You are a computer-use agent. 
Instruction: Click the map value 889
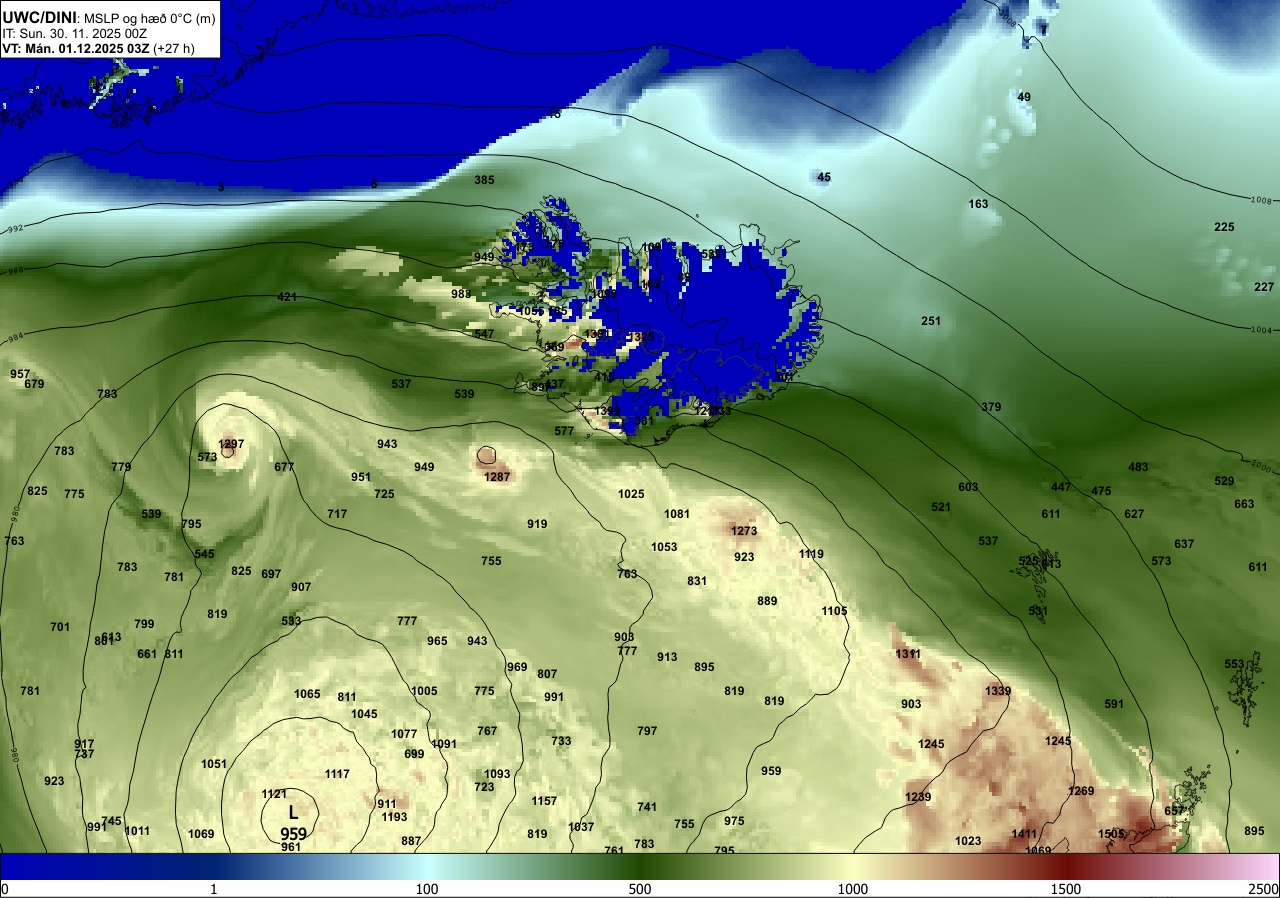pyautogui.click(x=767, y=601)
